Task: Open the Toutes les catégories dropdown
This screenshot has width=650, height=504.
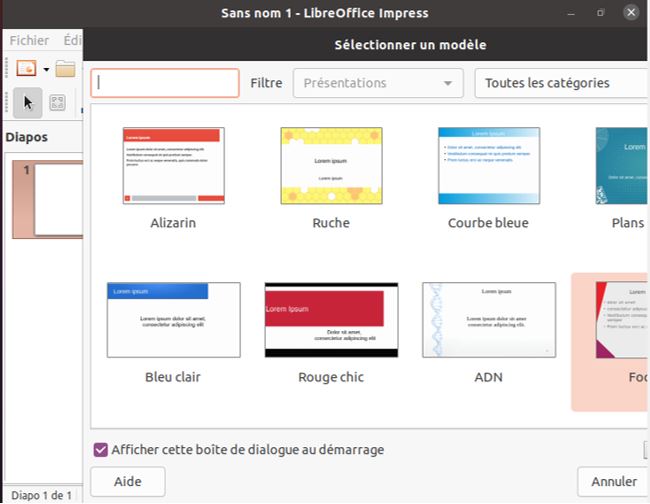Action: pos(560,84)
